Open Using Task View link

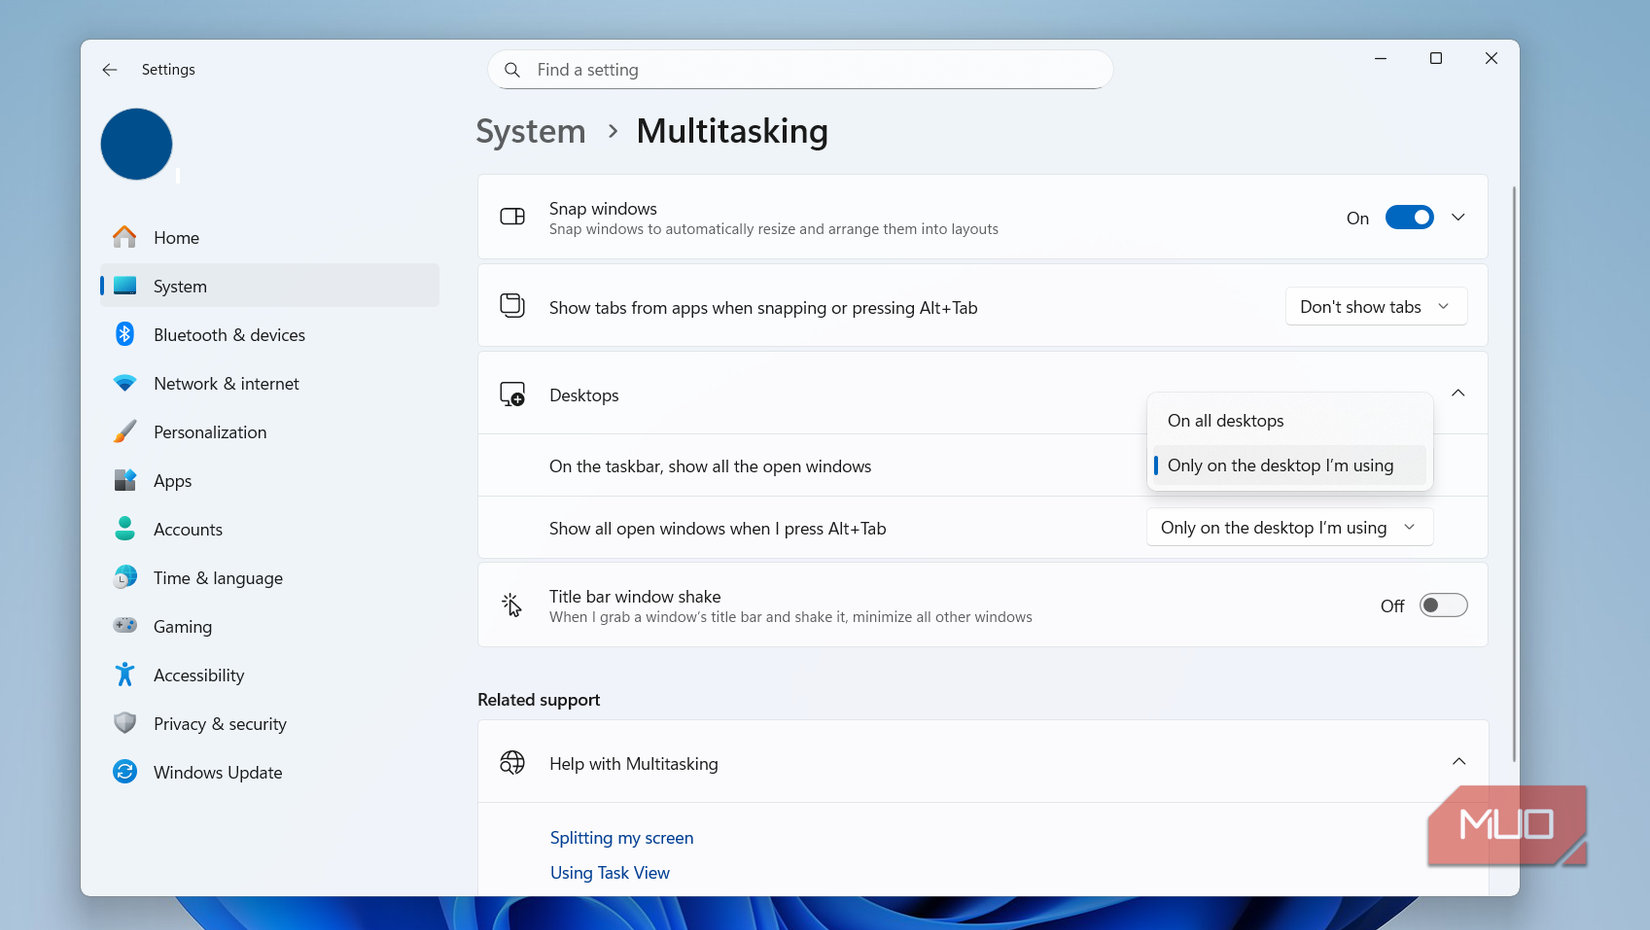tap(610, 873)
